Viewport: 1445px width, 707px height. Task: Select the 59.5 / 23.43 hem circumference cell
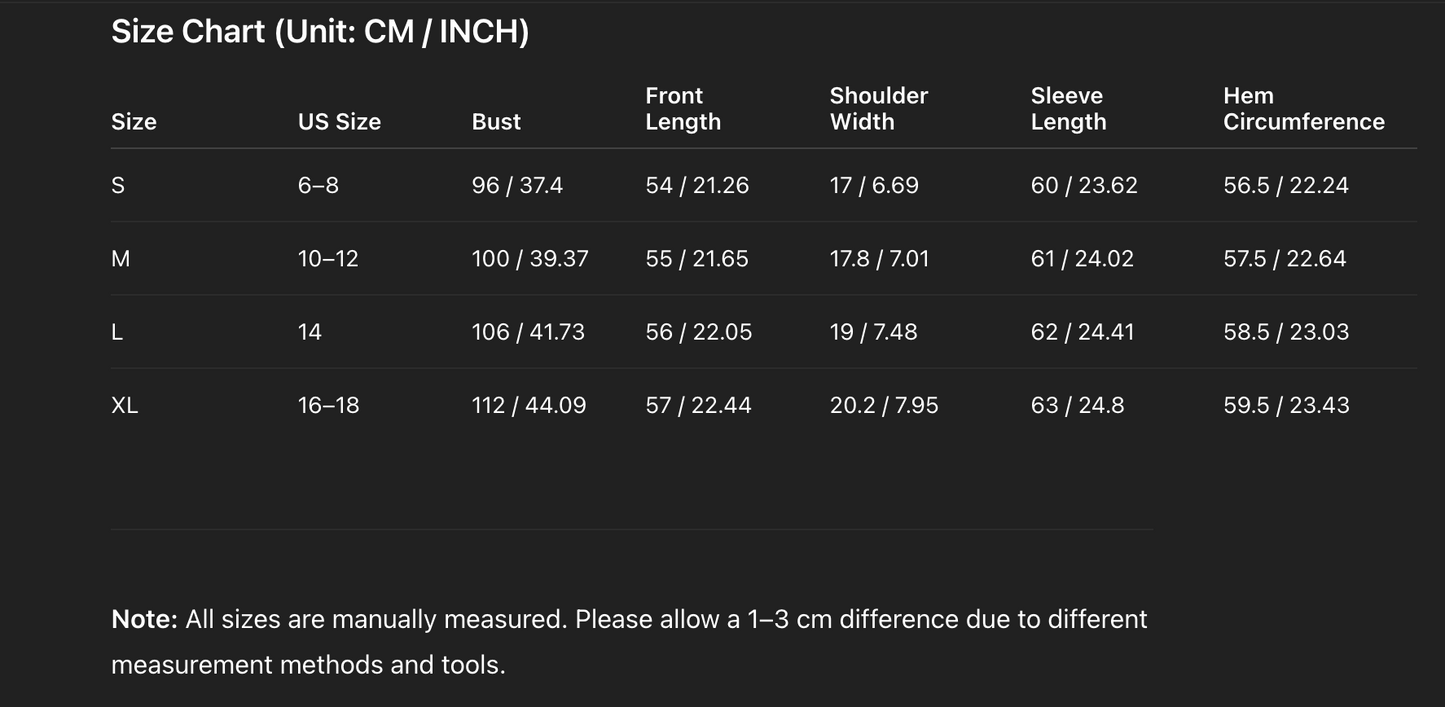1286,405
